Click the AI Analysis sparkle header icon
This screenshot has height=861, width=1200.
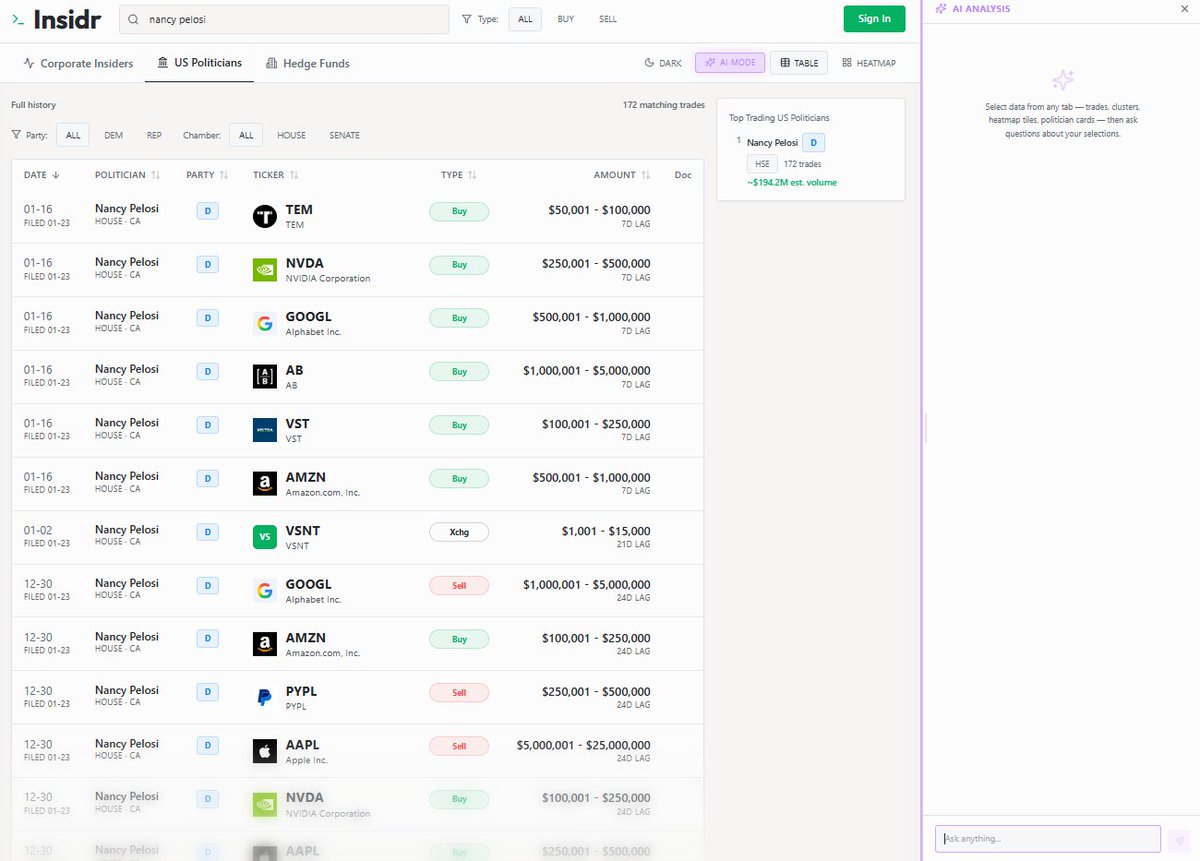tap(941, 9)
